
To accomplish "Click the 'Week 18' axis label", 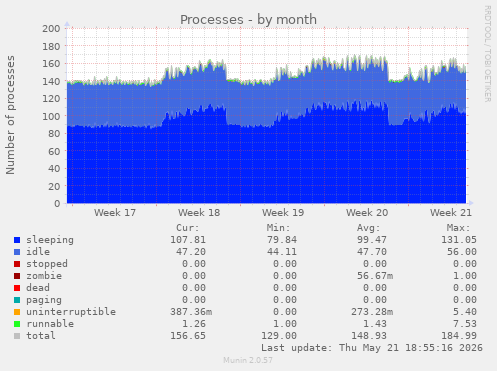I will click(x=199, y=213).
